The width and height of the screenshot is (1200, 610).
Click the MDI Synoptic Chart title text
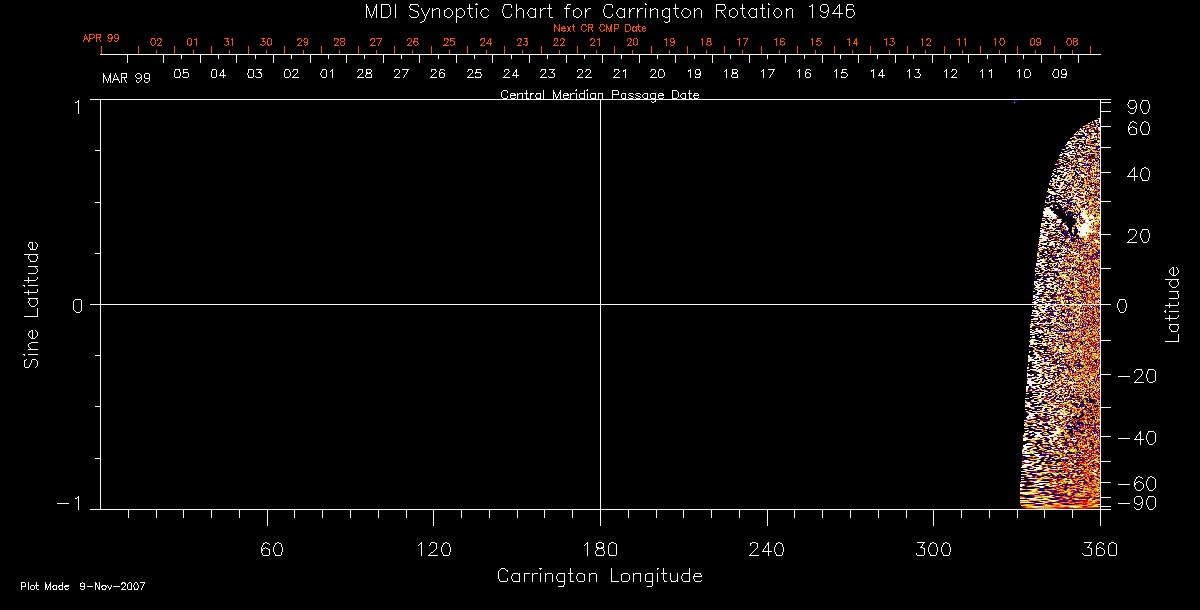tap(600, 11)
